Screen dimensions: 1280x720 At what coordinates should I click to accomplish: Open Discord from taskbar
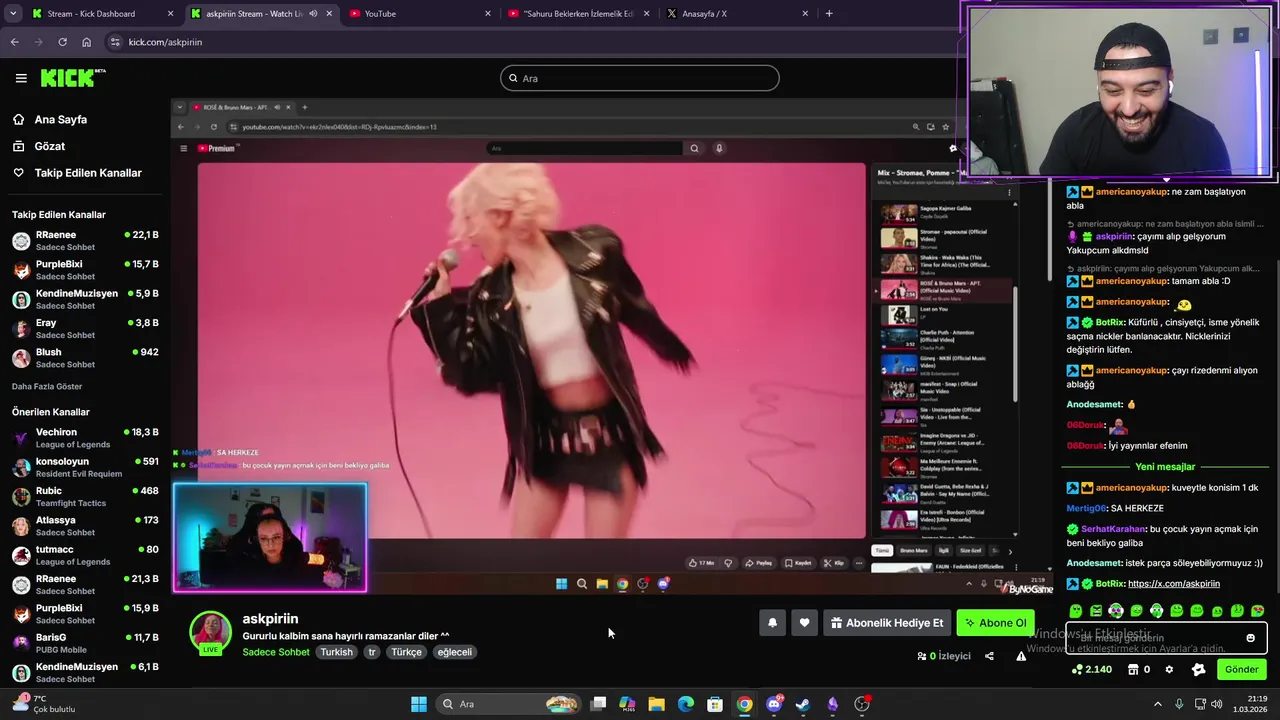tap(774, 704)
